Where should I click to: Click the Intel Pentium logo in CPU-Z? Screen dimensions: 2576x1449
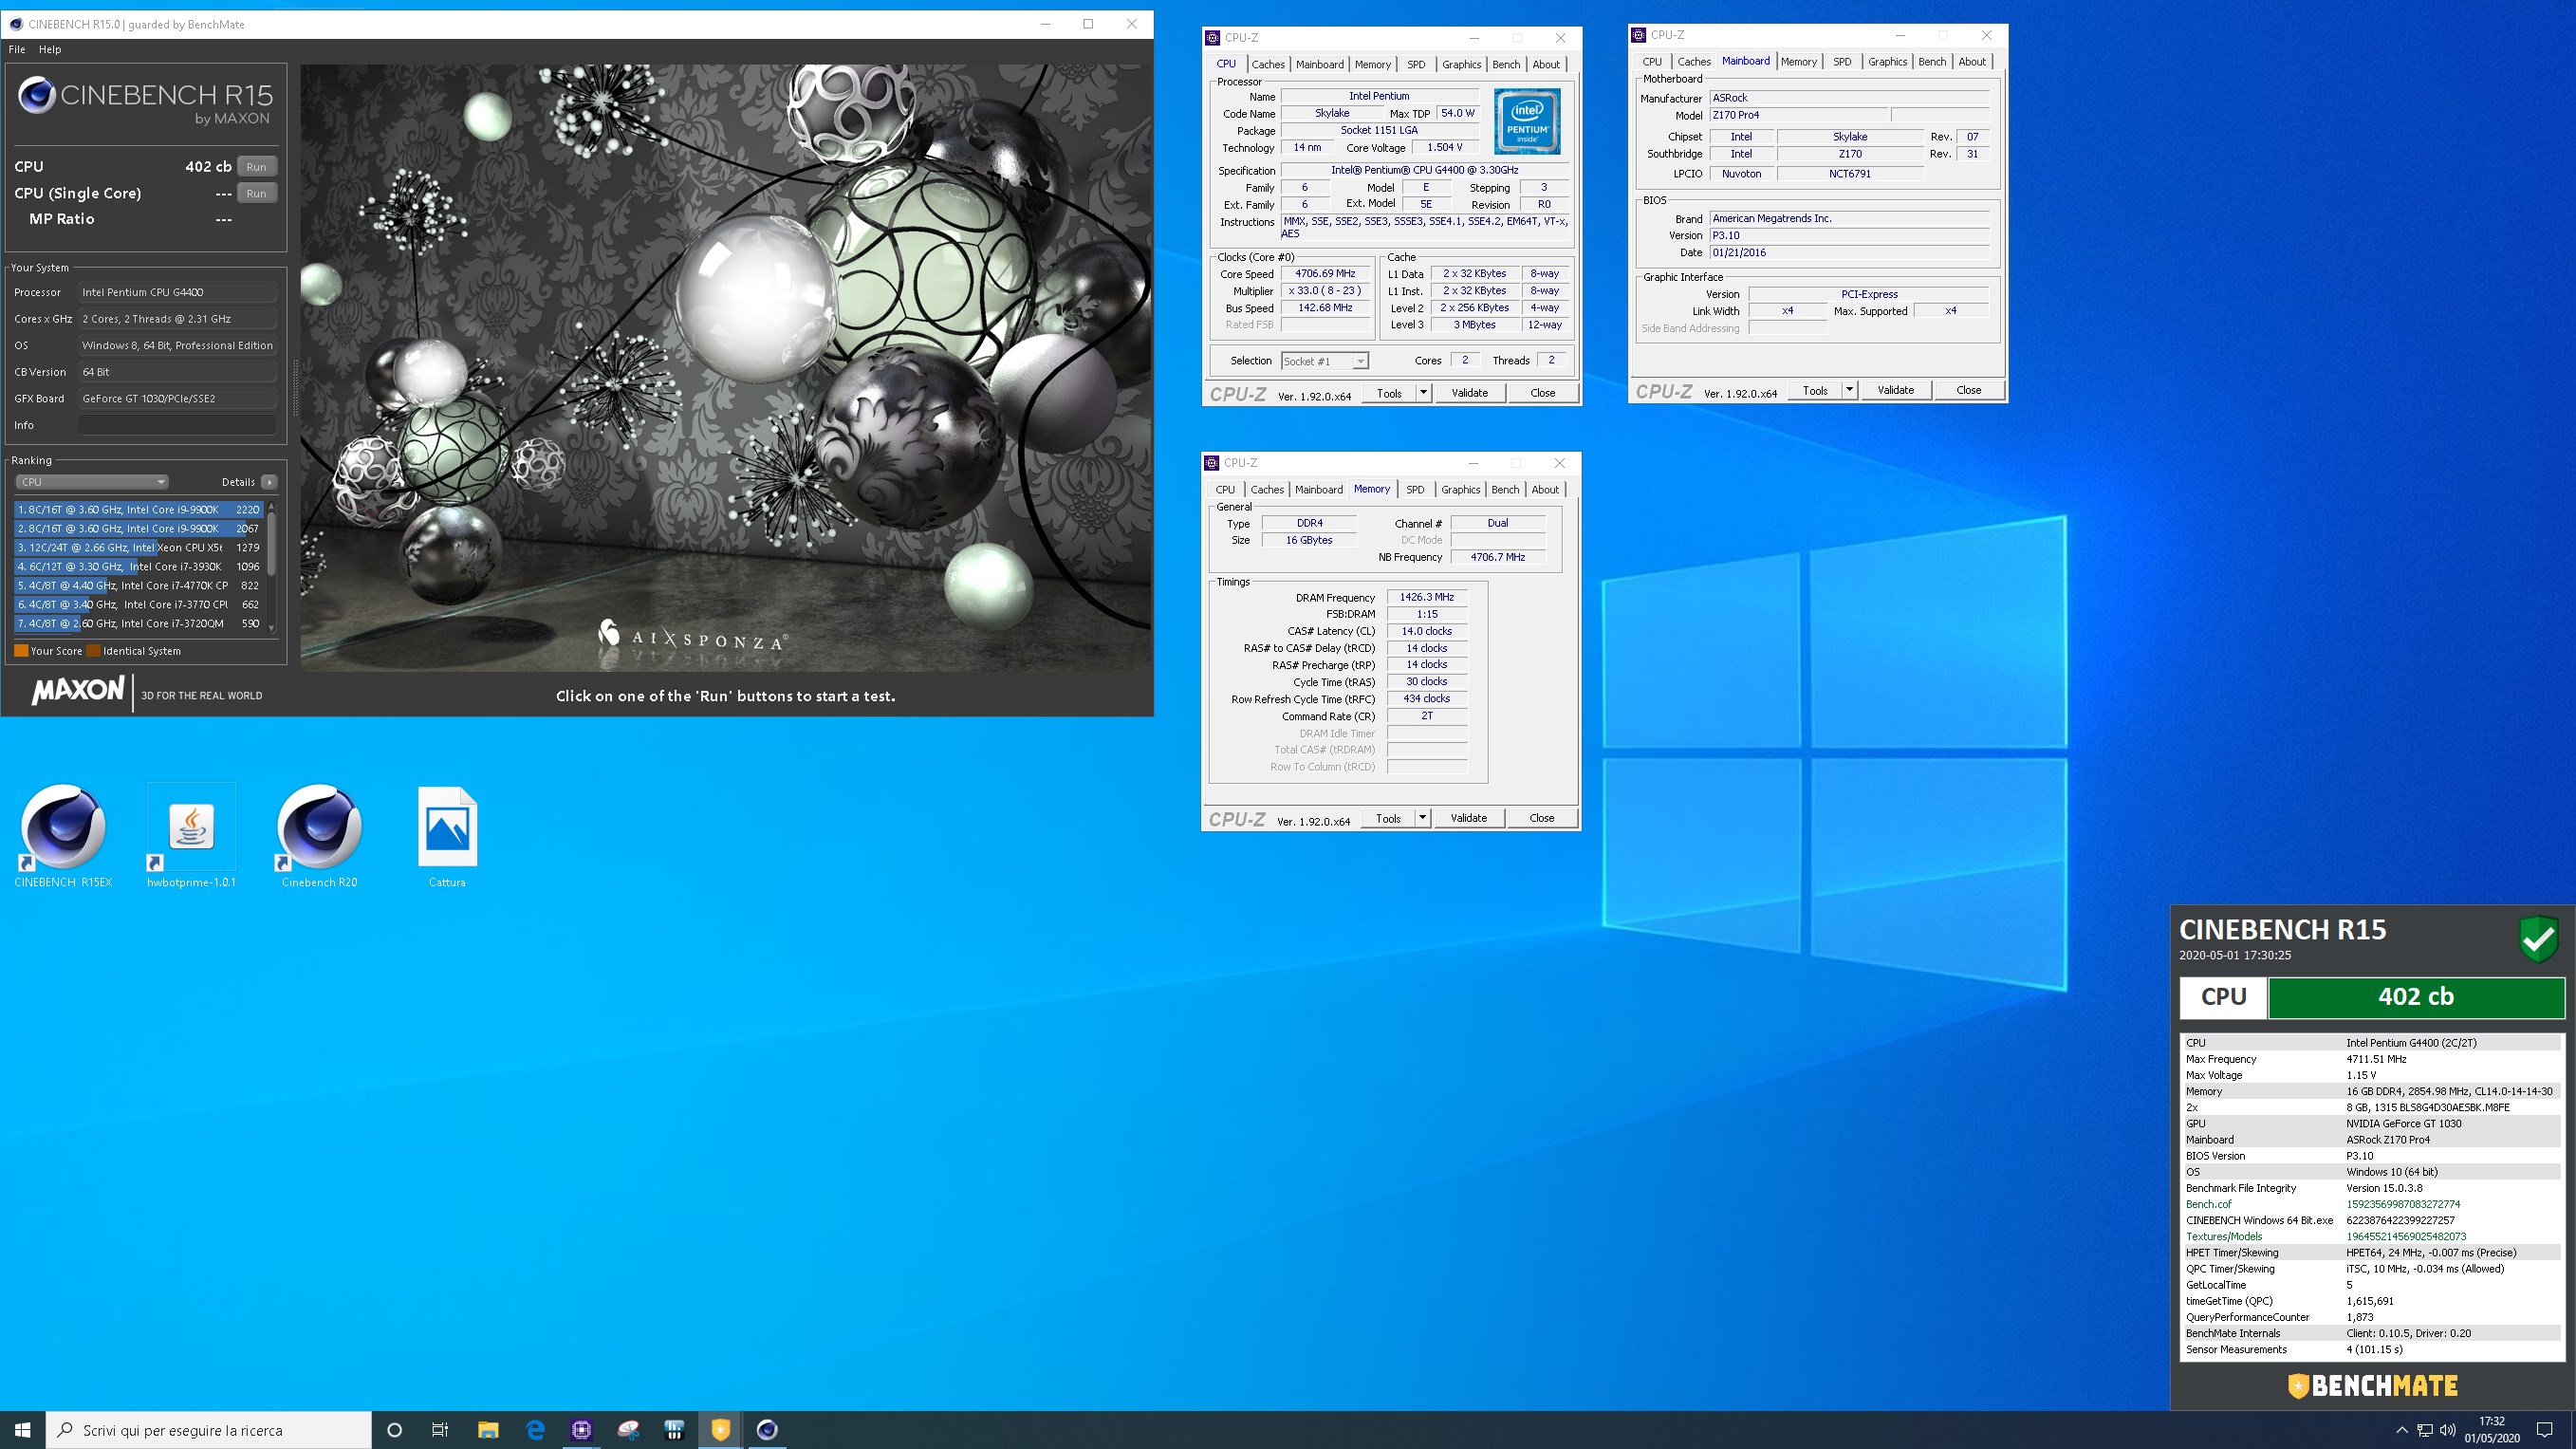(x=1527, y=121)
